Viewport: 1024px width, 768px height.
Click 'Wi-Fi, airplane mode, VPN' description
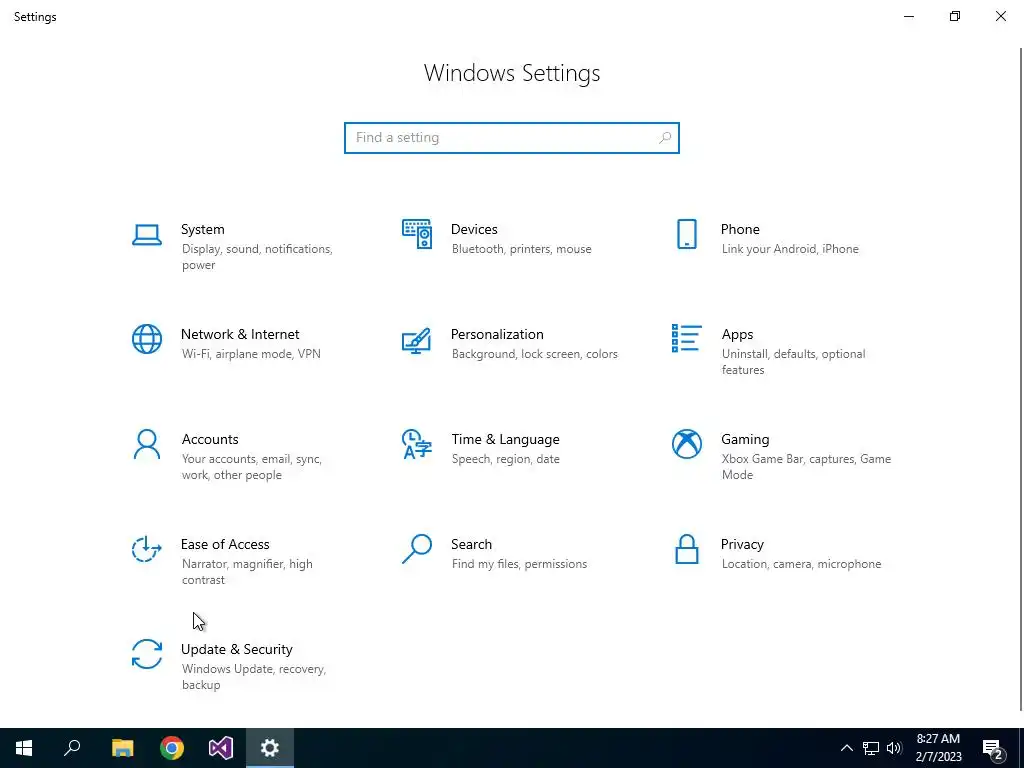coord(251,354)
